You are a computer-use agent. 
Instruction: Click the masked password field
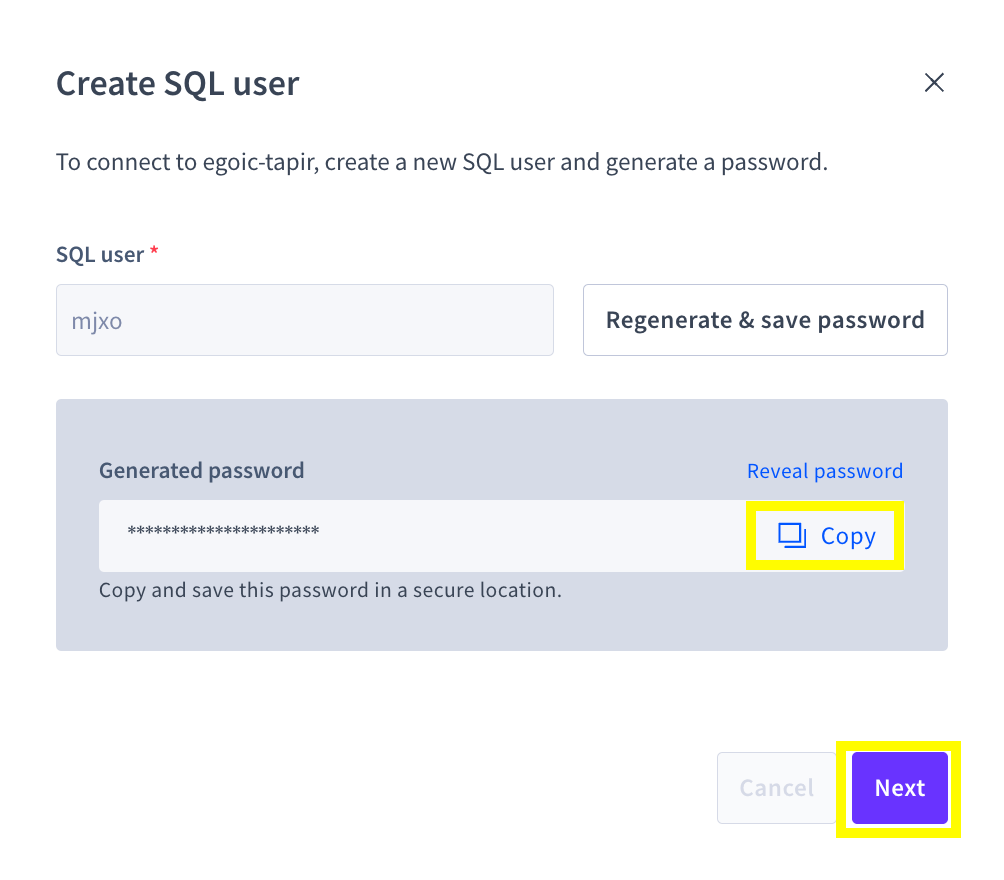(x=422, y=536)
